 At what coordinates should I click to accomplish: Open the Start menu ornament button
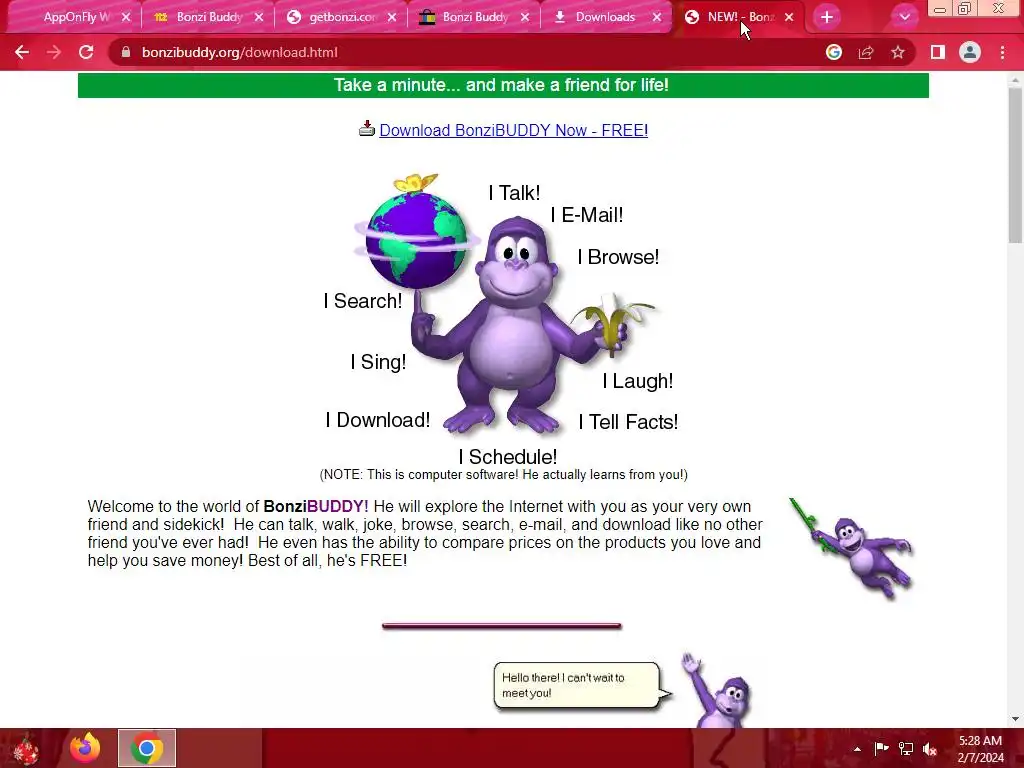(26, 748)
